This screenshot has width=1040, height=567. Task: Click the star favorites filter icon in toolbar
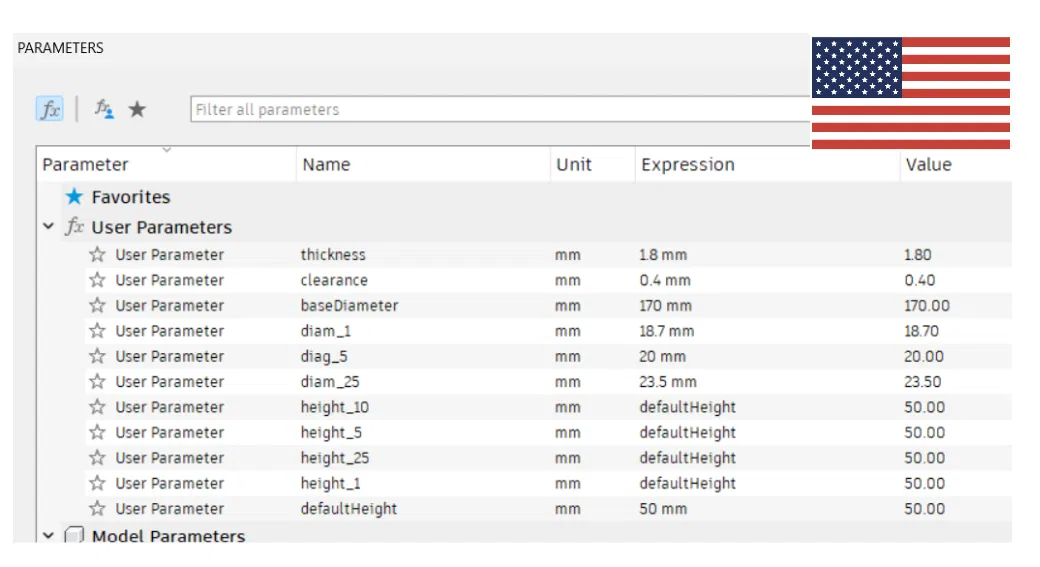(137, 109)
